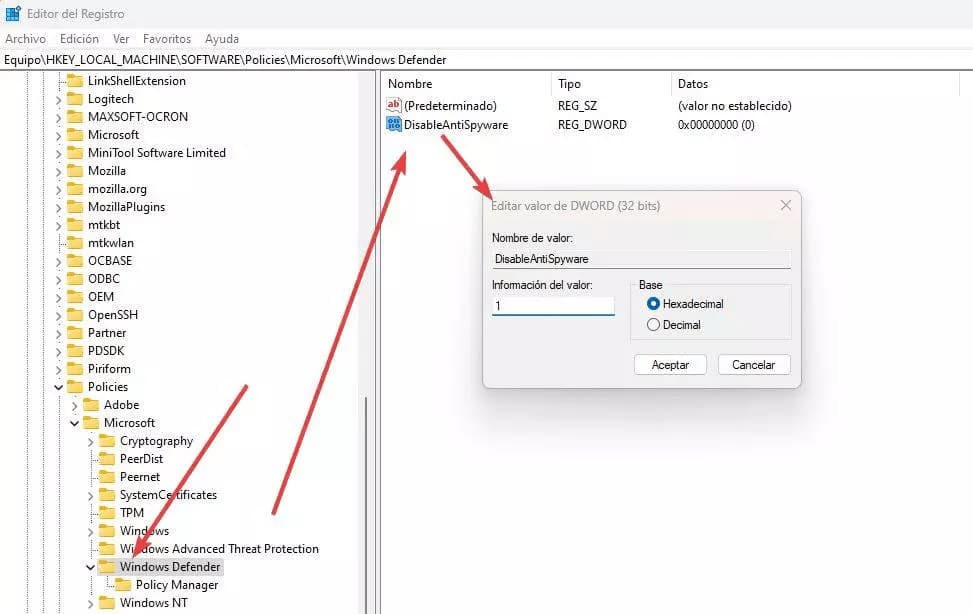Click the OCBASE folder icon
Viewport: 973px width, 614px height.
click(75, 261)
